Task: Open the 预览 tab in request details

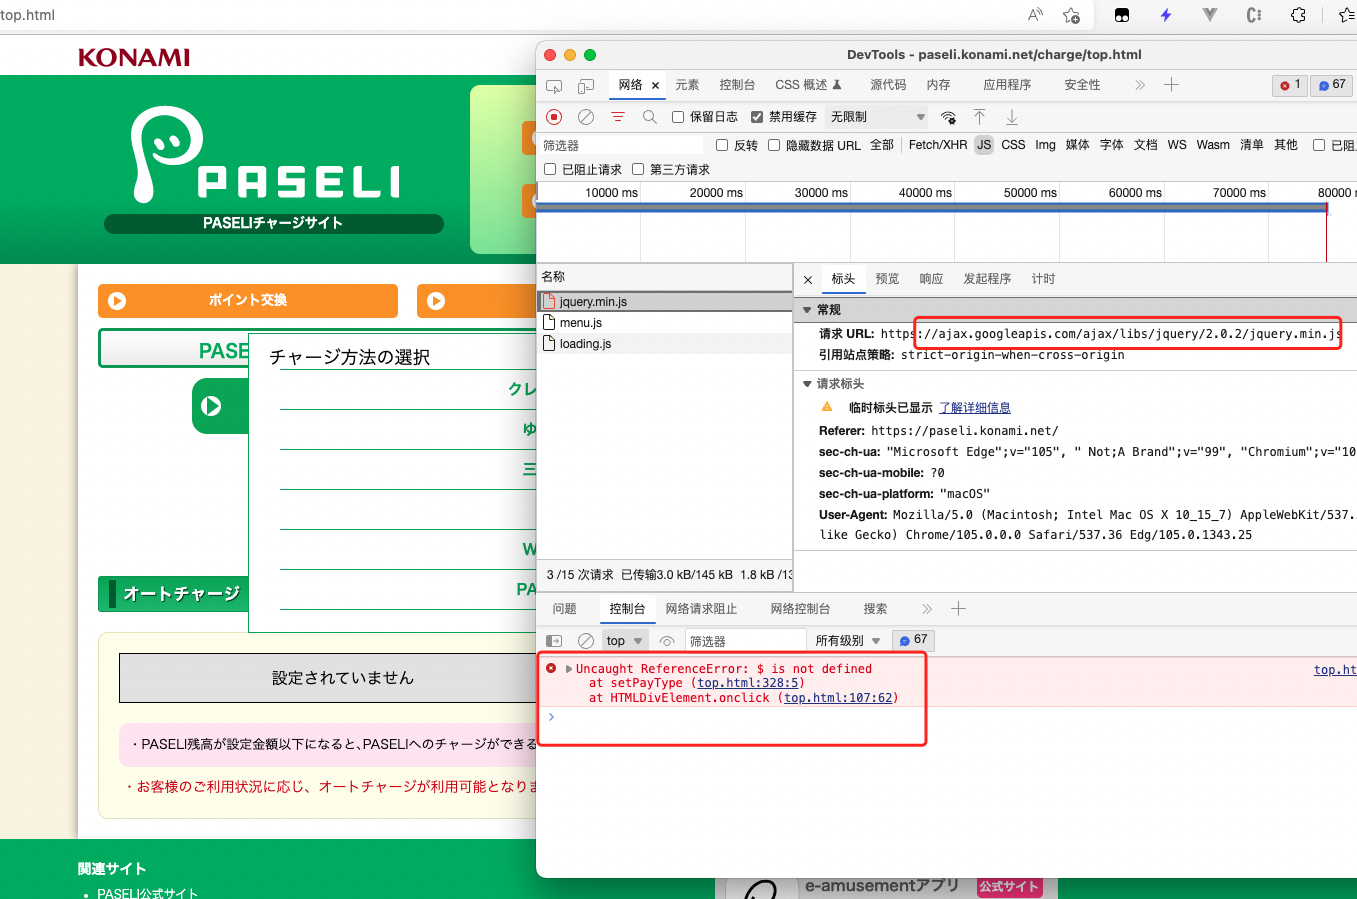Action: point(887,279)
